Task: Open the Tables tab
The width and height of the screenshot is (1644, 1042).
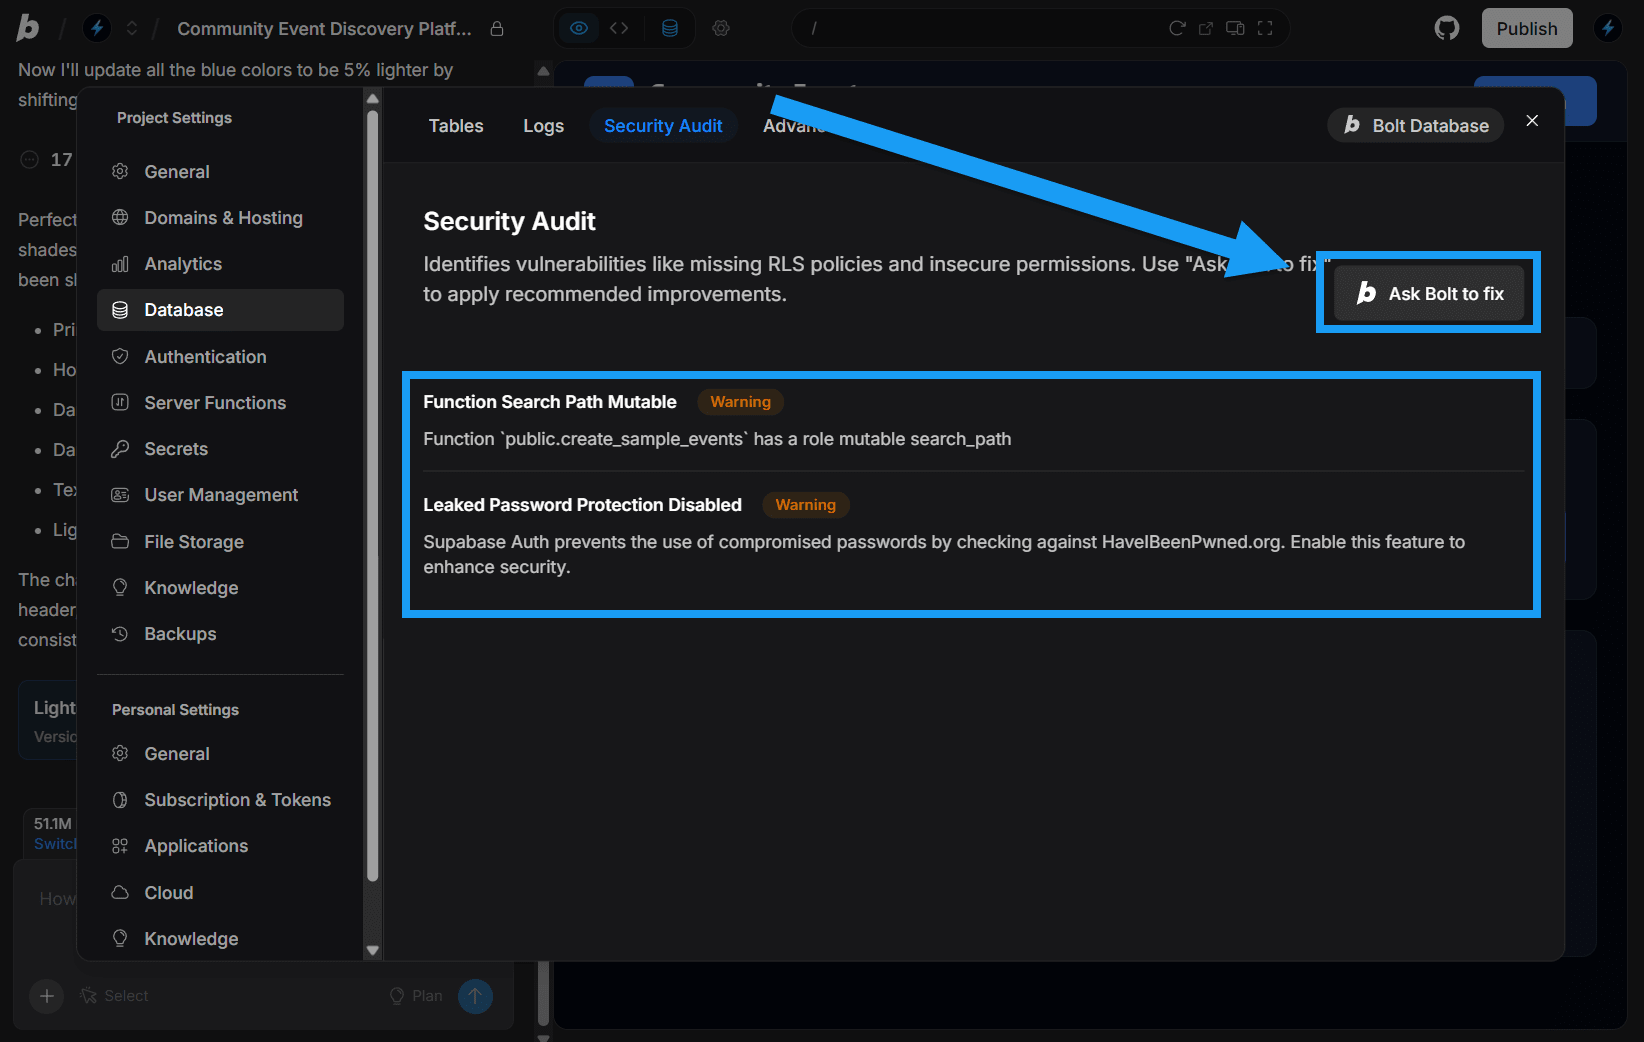Action: [x=455, y=125]
